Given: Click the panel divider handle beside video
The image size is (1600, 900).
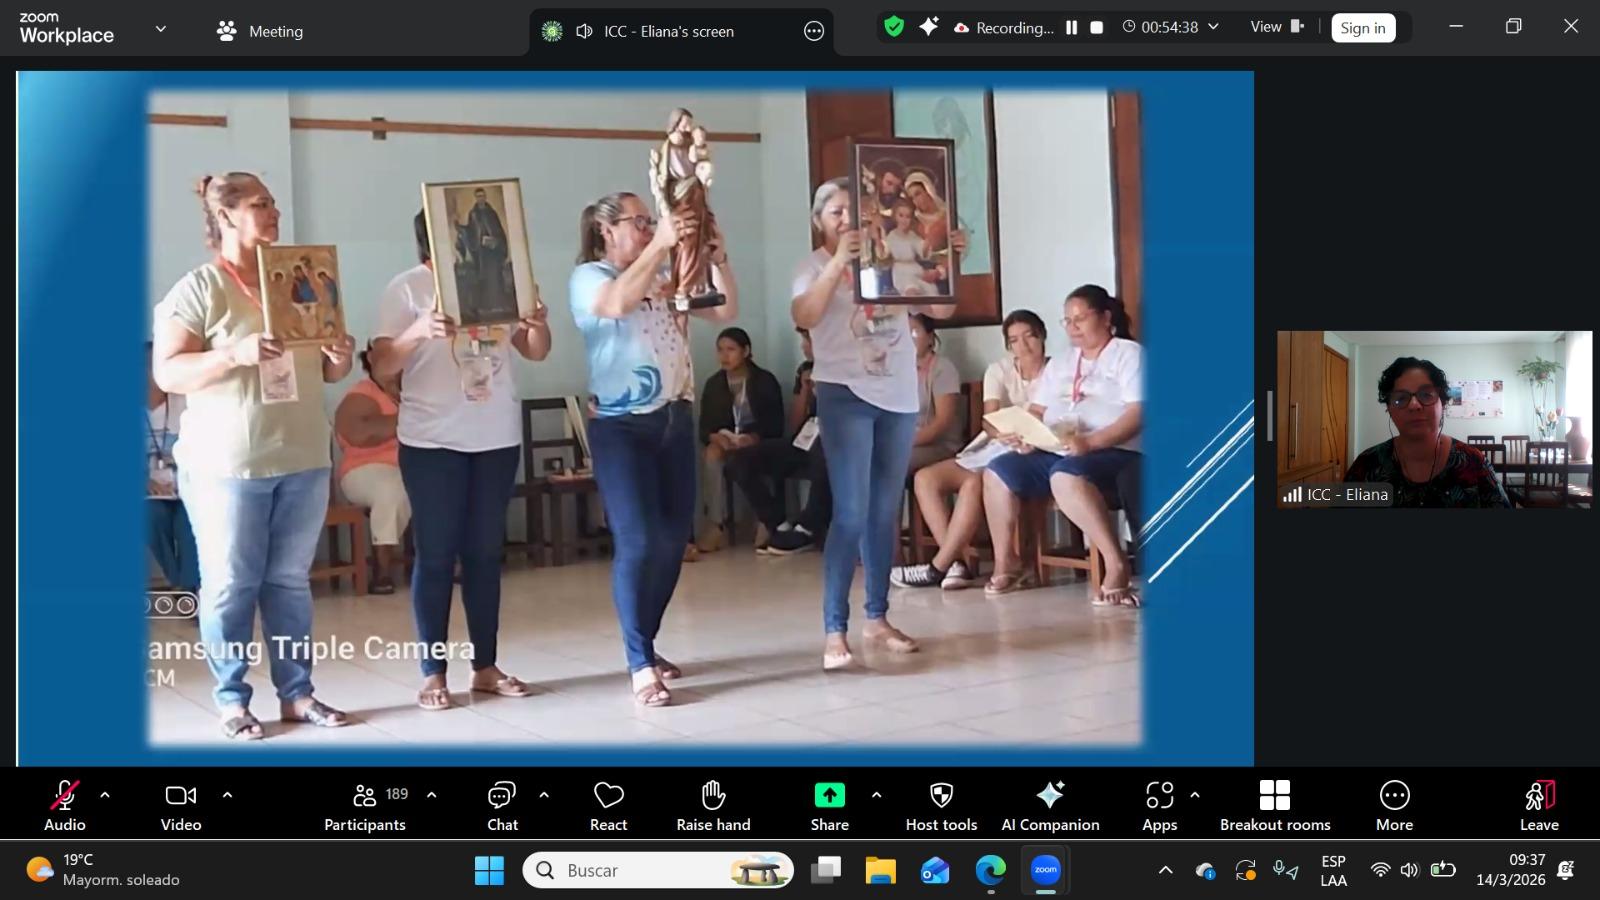Looking at the screenshot, I should tap(1269, 415).
